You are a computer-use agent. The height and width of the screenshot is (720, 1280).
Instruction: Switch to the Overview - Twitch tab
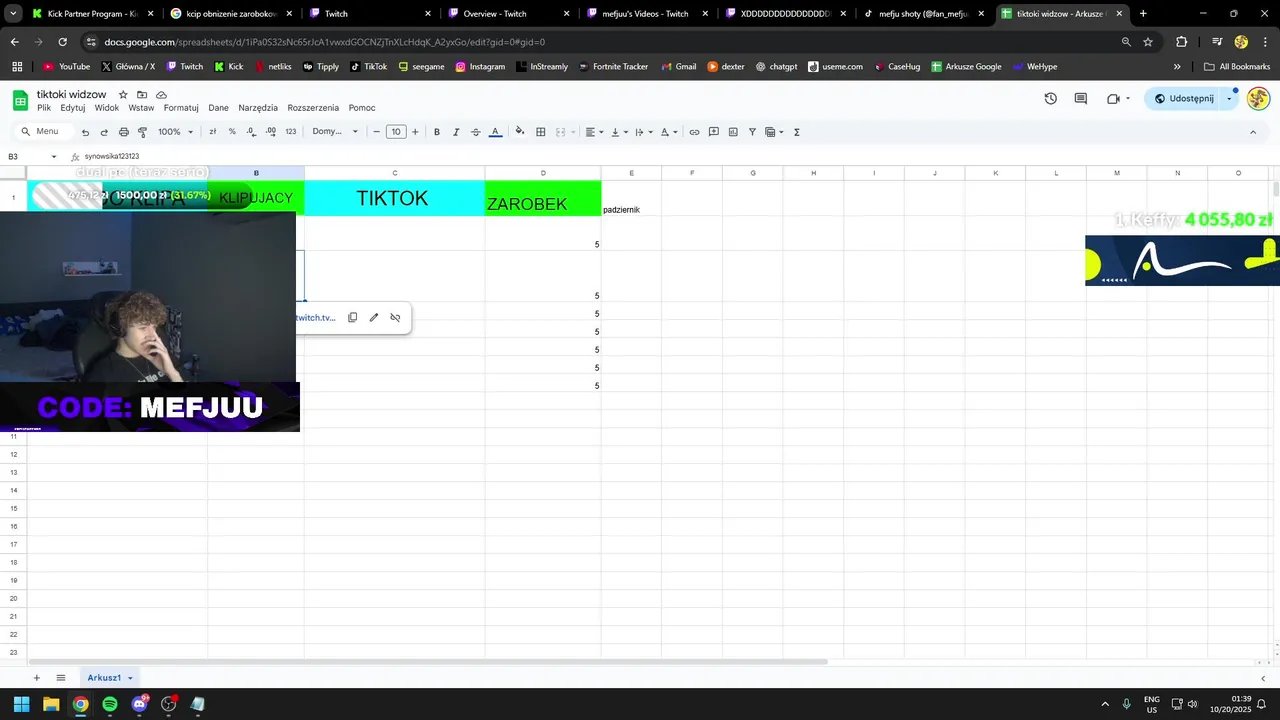click(494, 14)
